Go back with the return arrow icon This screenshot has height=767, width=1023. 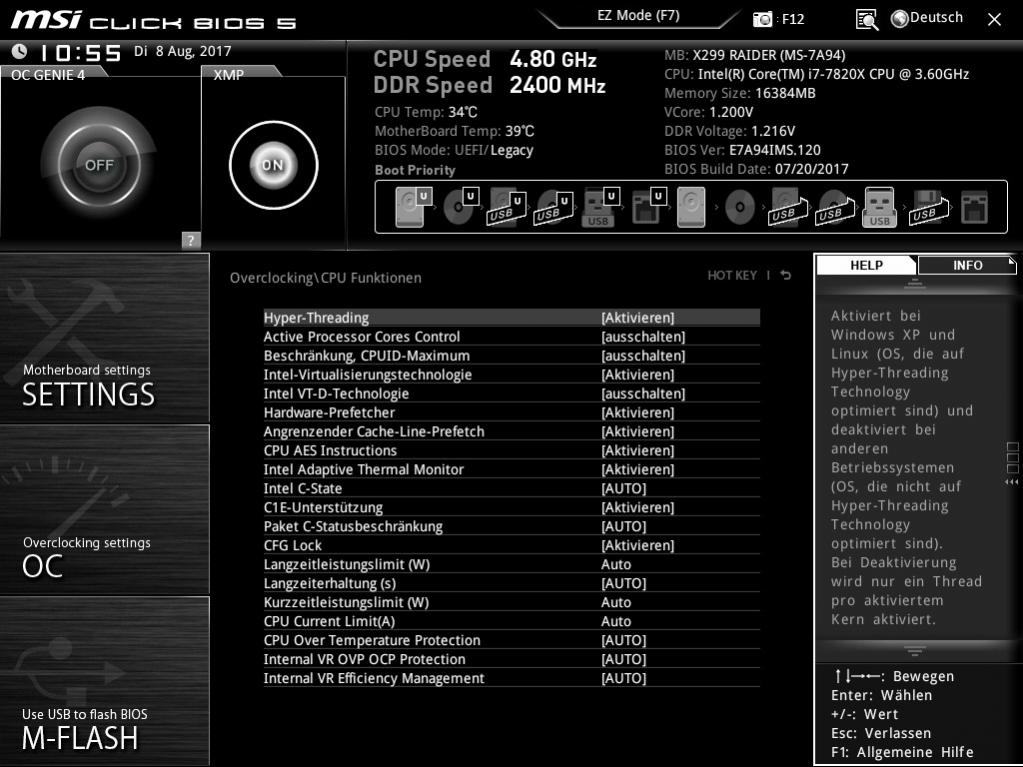pos(786,275)
